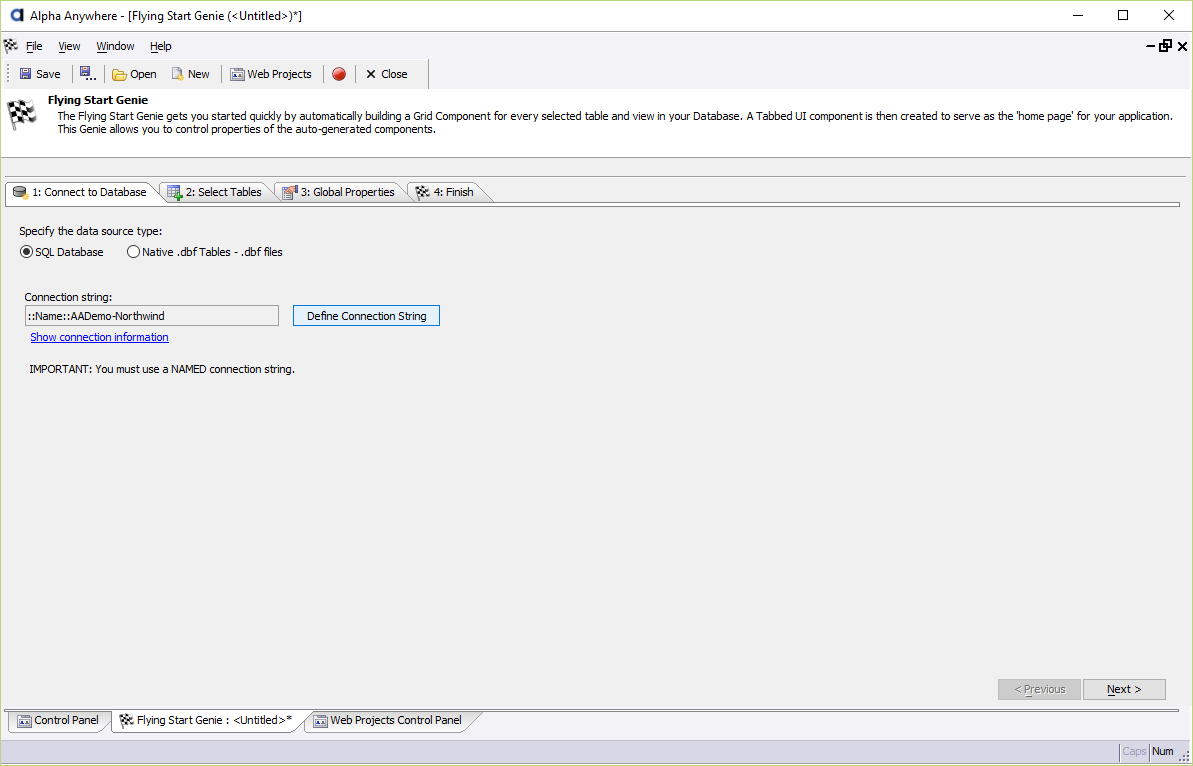
Task: Switch to 1: Connect to Database tab
Action: (x=80, y=192)
